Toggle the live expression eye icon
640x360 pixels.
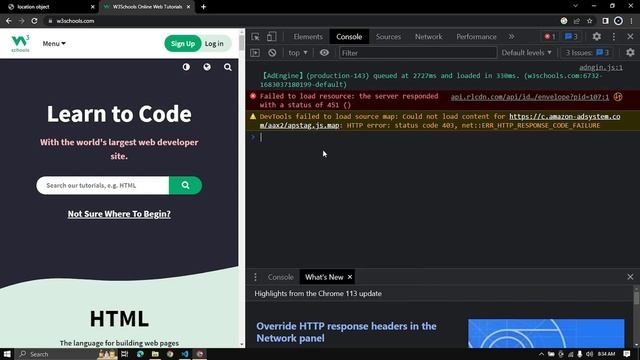[x=324, y=53]
